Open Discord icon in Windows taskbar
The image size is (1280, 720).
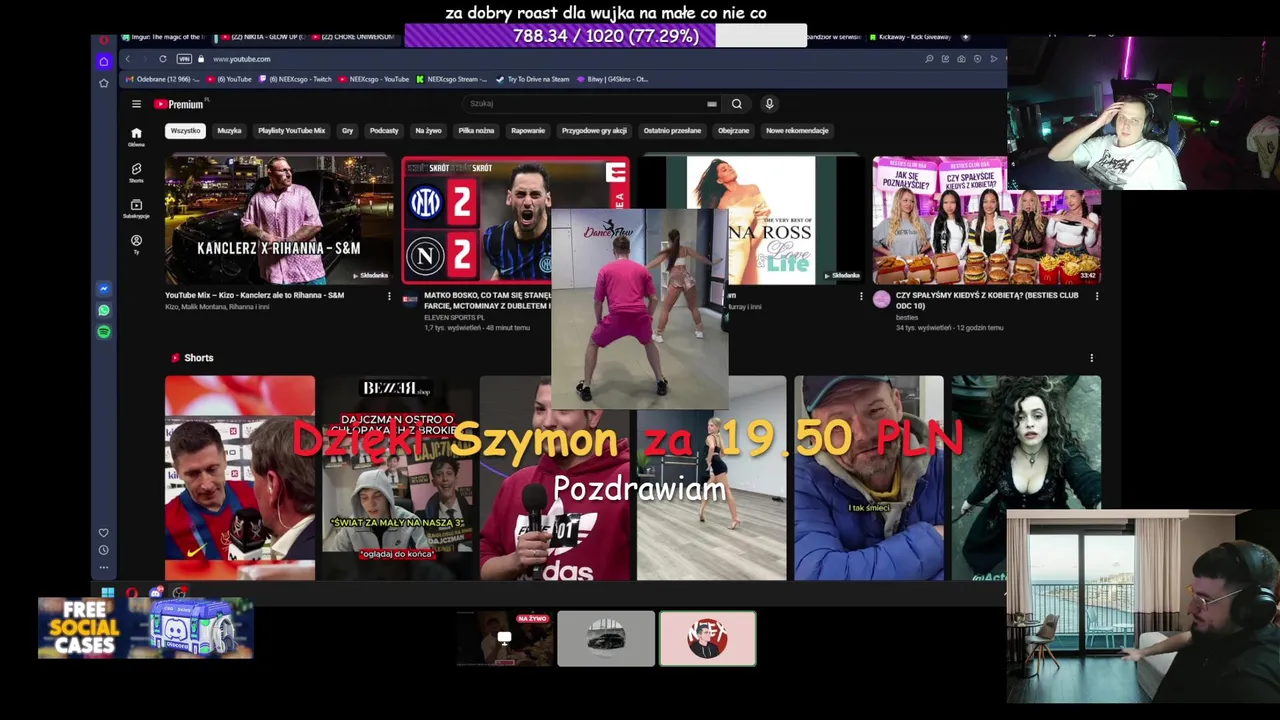[155, 593]
